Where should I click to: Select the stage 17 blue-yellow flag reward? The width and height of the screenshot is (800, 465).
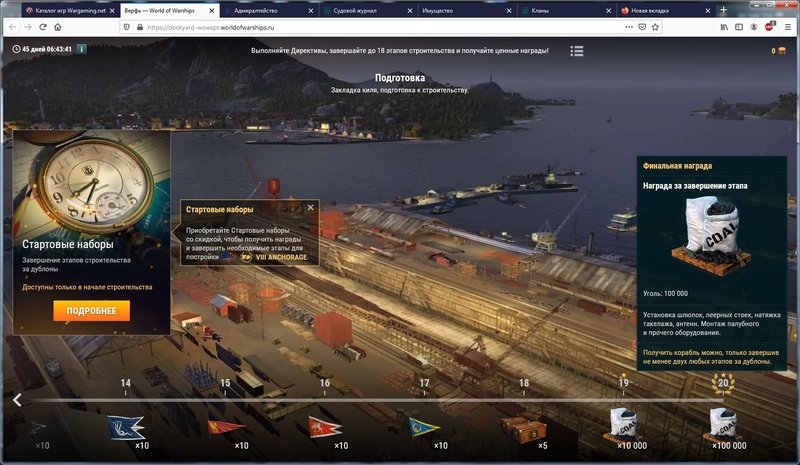coord(424,427)
